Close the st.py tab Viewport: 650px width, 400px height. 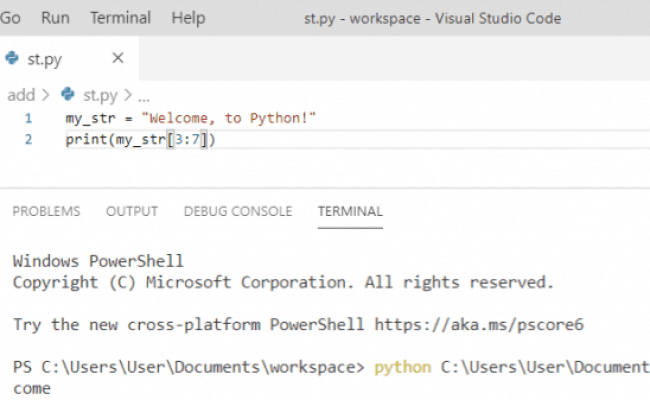pyautogui.click(x=118, y=58)
